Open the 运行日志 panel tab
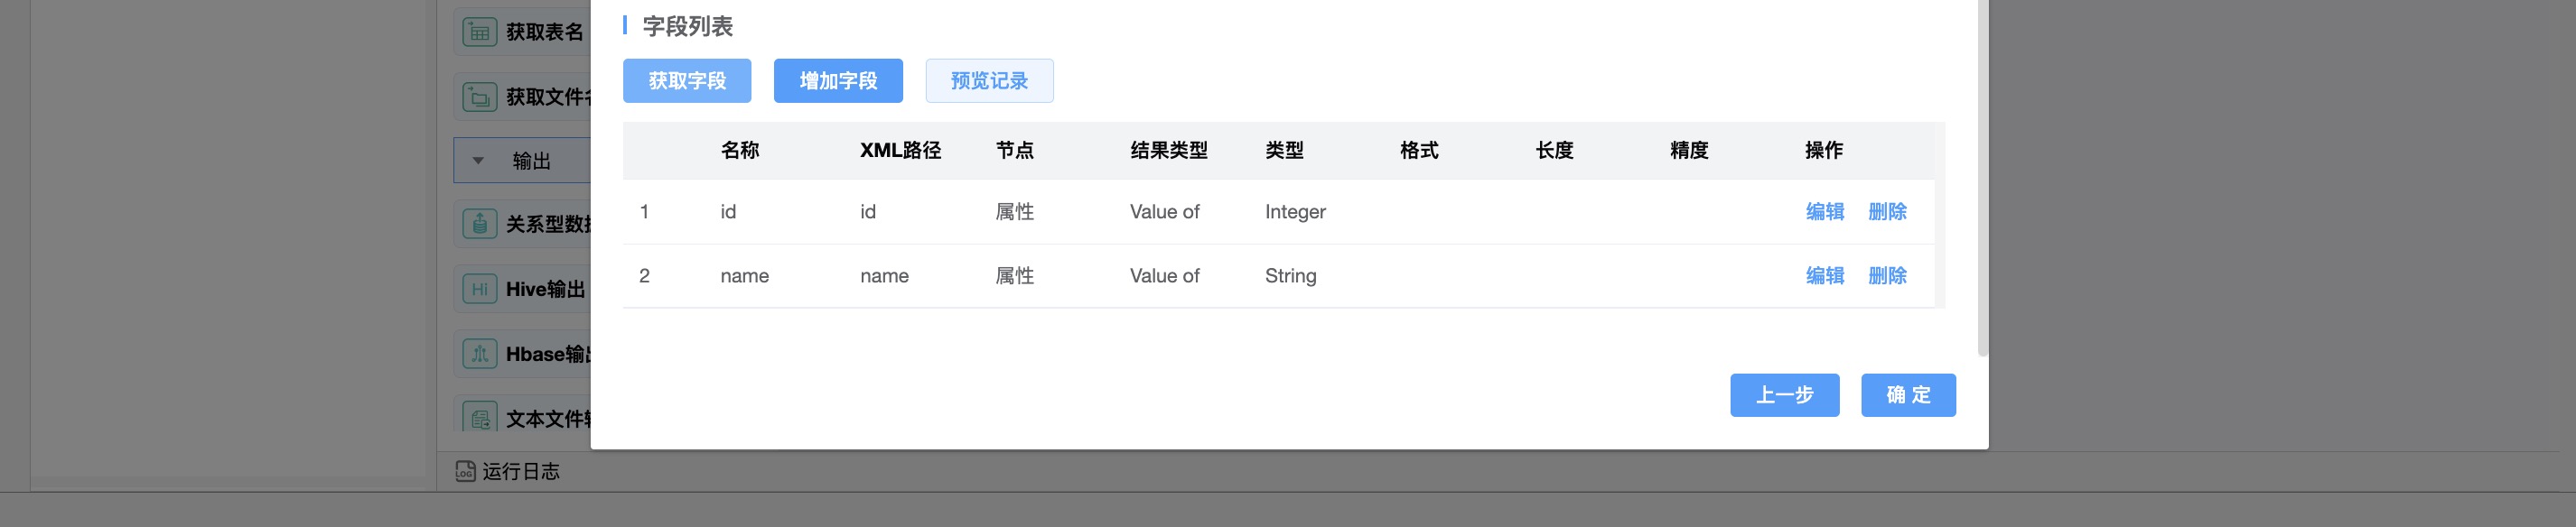The image size is (2576, 527). coord(520,471)
